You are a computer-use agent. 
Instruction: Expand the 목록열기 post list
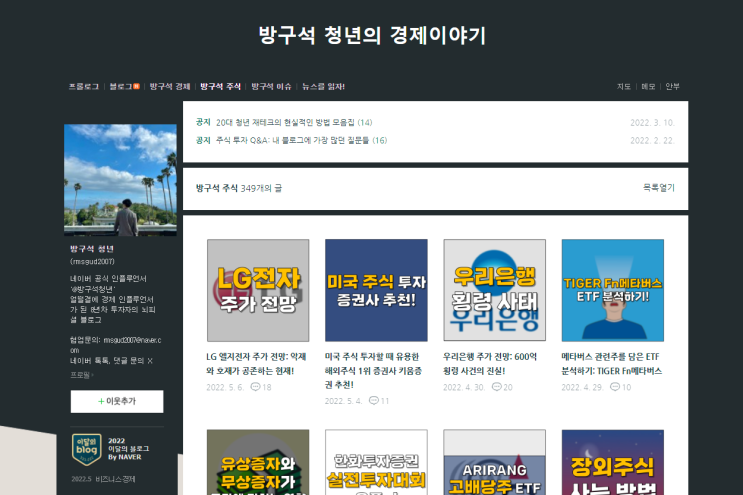click(x=659, y=188)
